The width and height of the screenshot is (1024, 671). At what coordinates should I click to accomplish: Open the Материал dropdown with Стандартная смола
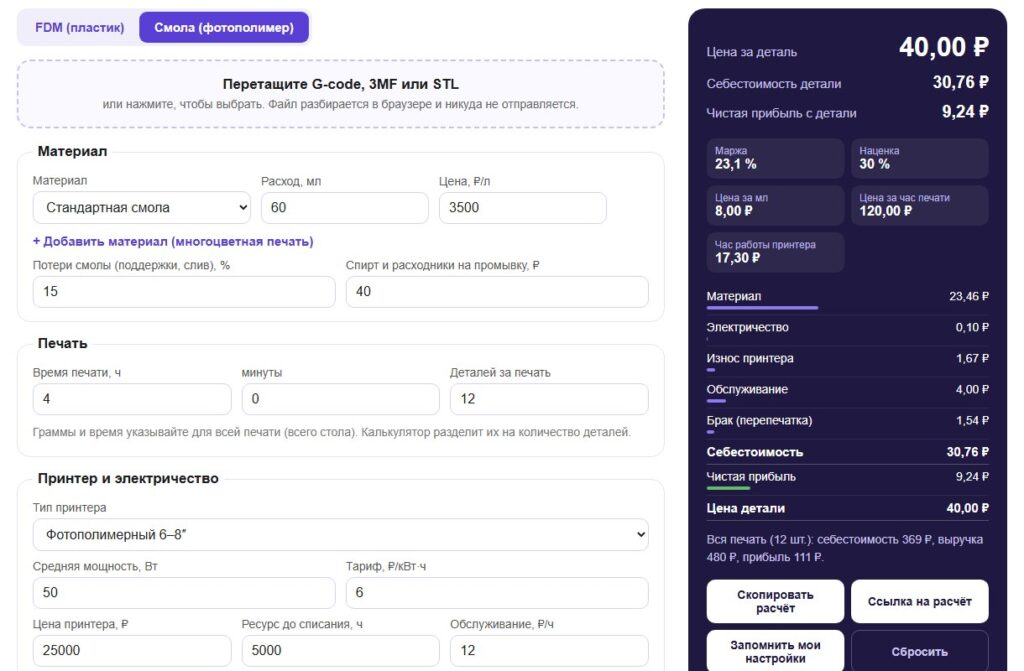coord(142,208)
